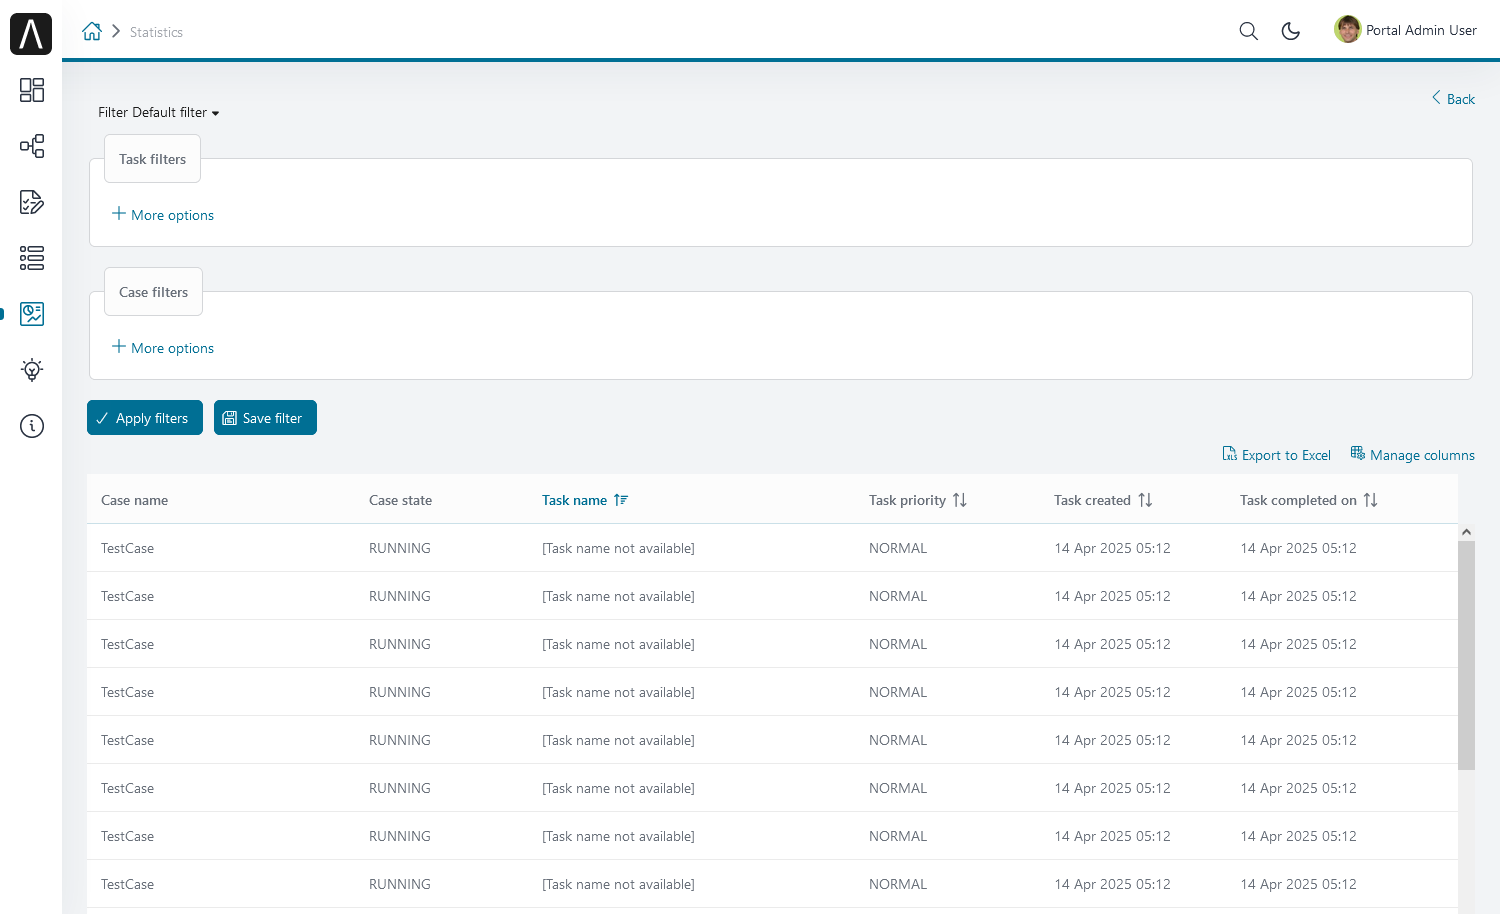This screenshot has width=1500, height=914.
Task: Click NORMAL priority in the fourth row
Action: tap(898, 692)
